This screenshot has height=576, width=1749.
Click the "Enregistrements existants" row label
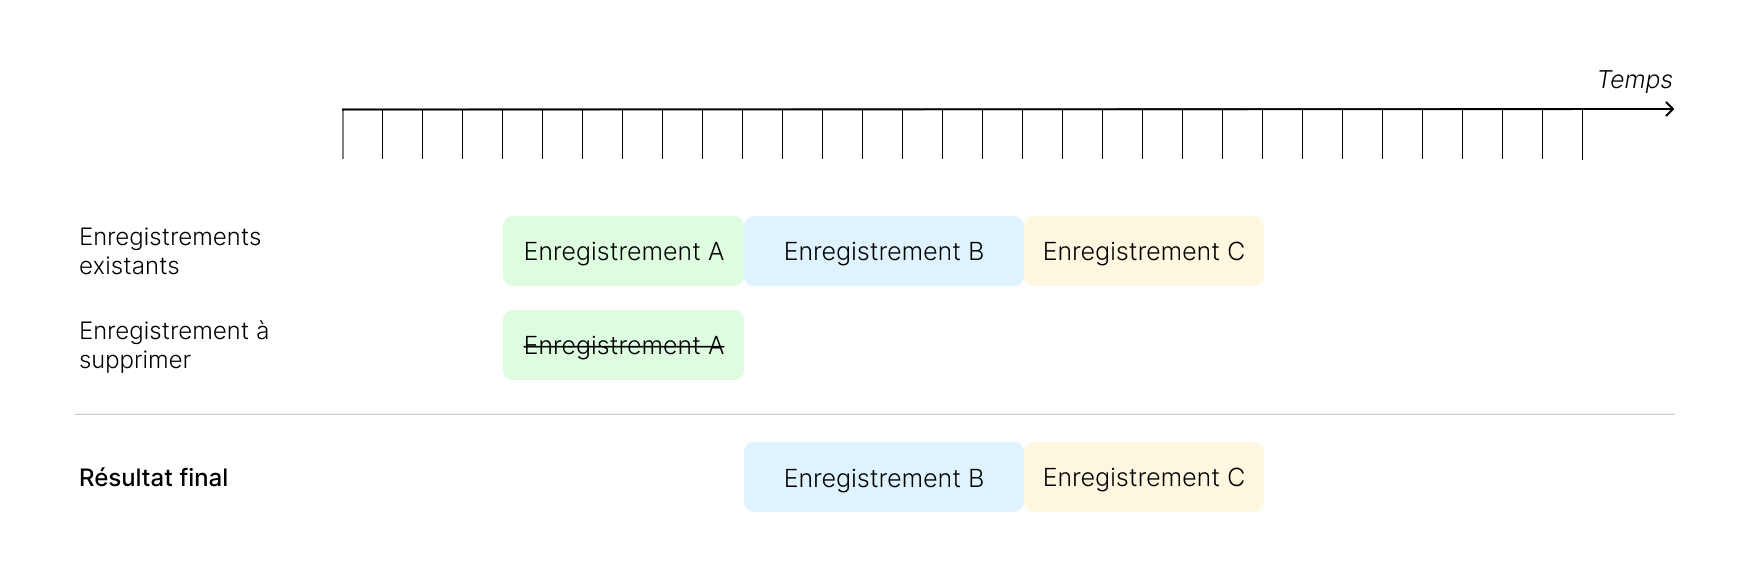170,251
